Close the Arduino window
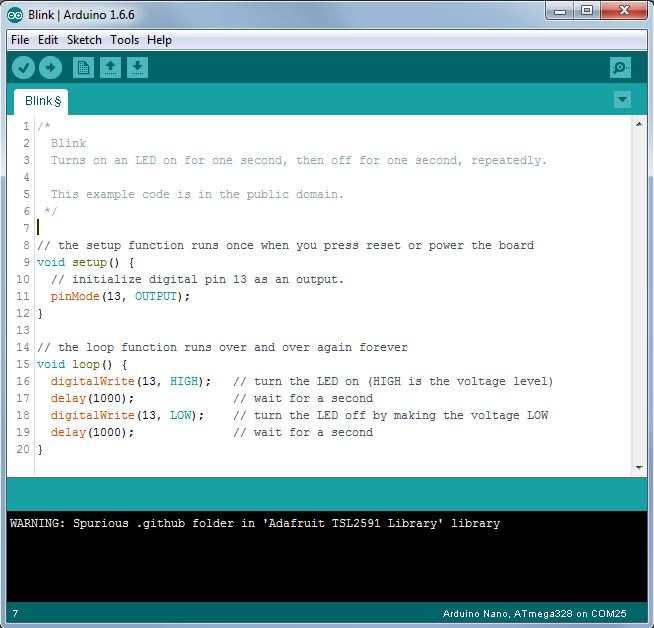This screenshot has height=628, width=654. (624, 11)
